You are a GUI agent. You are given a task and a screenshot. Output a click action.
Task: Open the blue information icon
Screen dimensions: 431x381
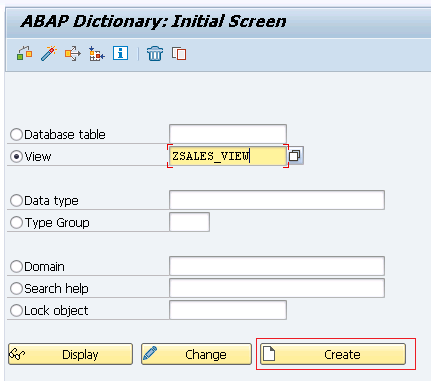120,53
